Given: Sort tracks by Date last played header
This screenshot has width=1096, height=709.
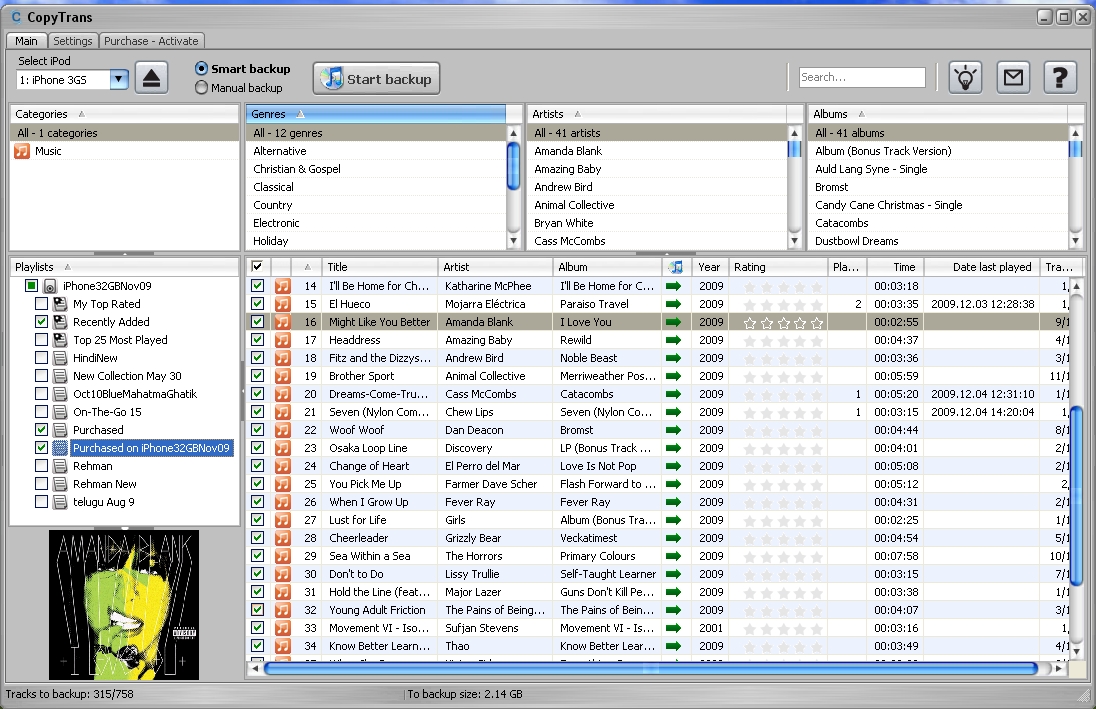Looking at the screenshot, I should click(983, 267).
